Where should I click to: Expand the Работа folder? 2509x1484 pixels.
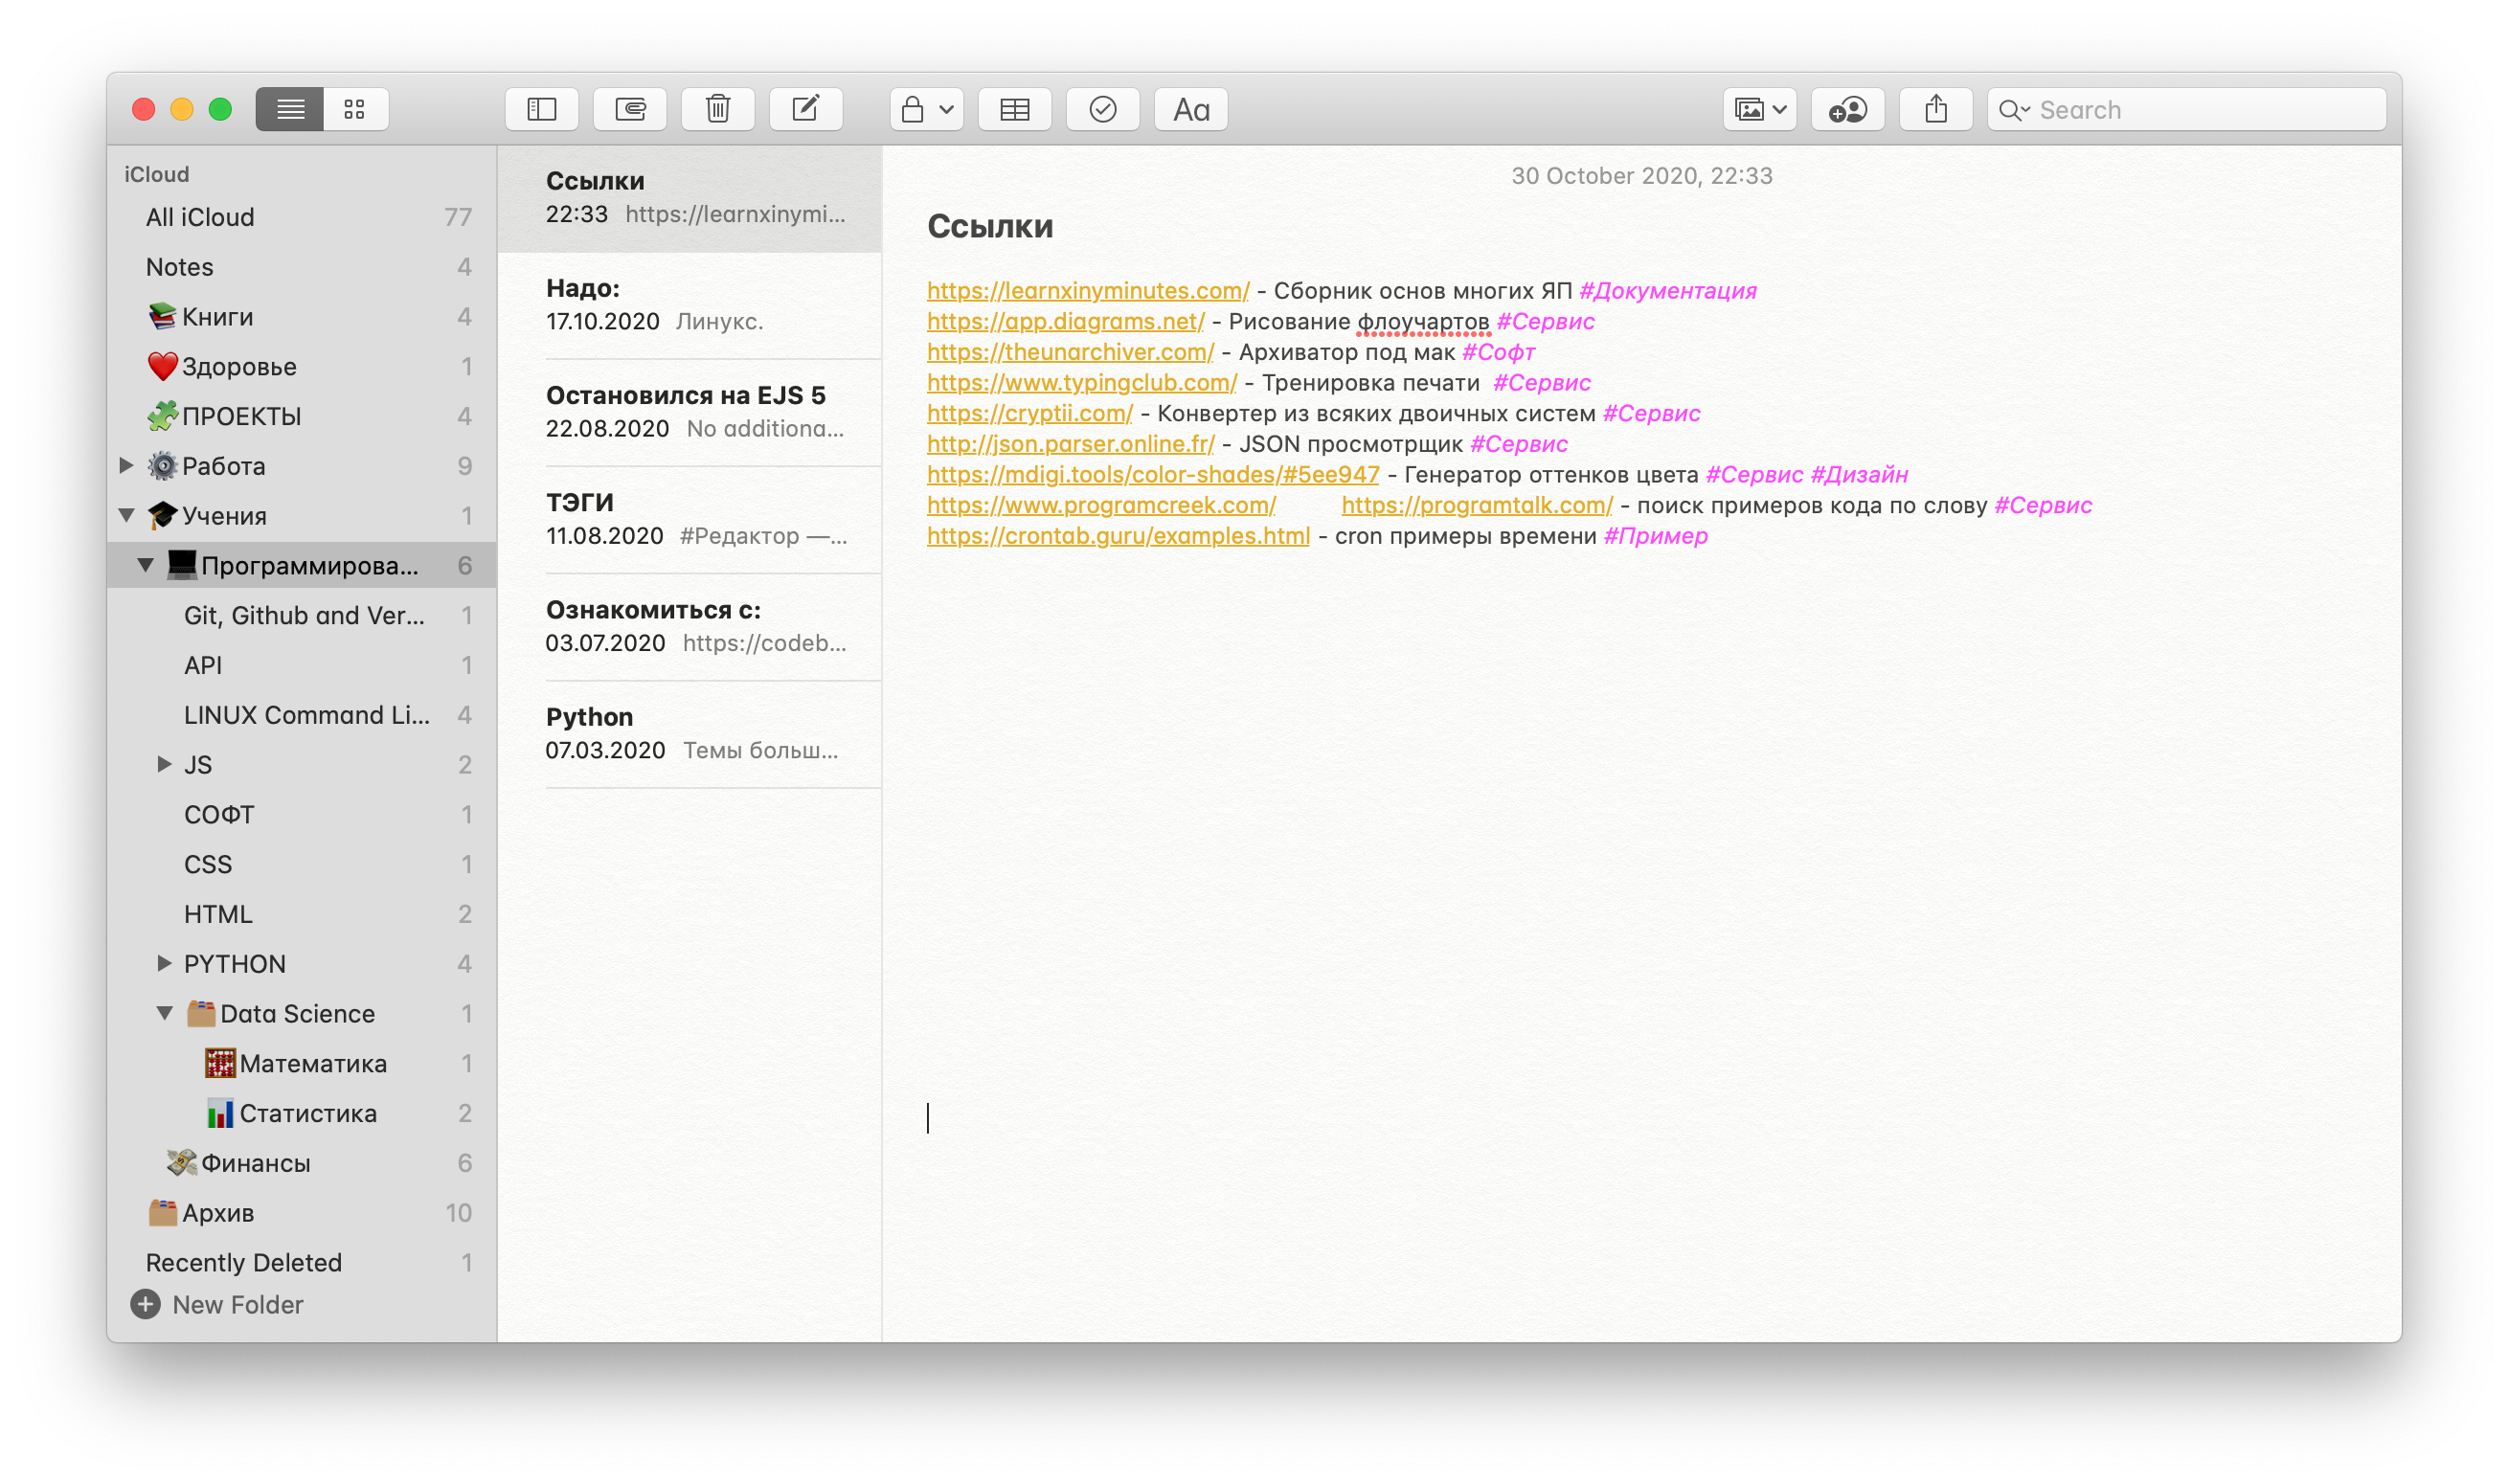click(x=127, y=466)
